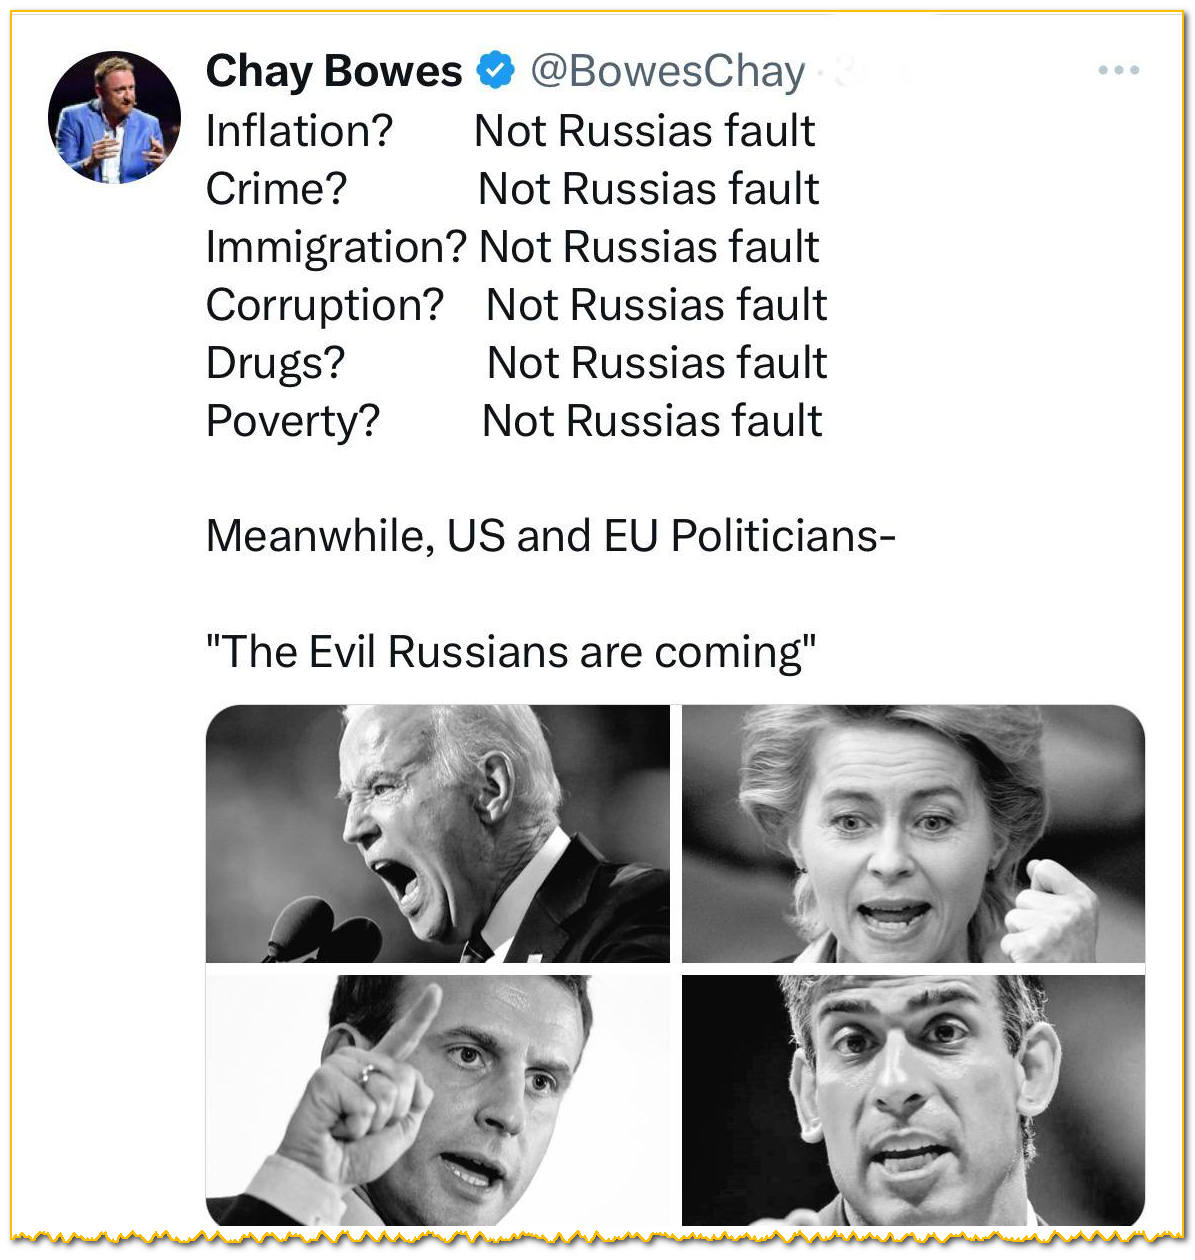Click 'Not Russias fault' beside Inflation
This screenshot has width=1195, height=1260.
click(x=644, y=131)
